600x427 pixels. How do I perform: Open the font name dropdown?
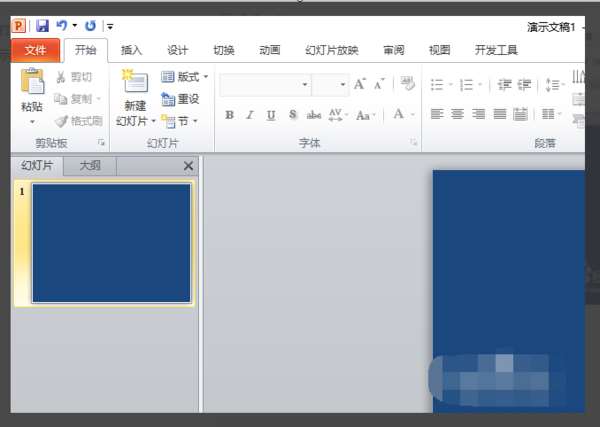(x=305, y=84)
